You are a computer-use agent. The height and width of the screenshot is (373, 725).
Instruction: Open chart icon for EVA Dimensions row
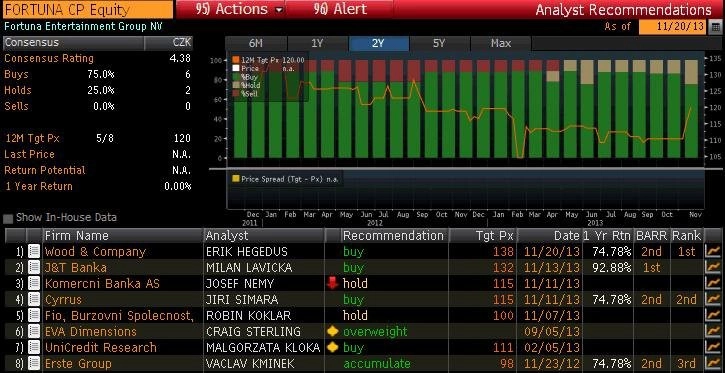[x=713, y=331]
